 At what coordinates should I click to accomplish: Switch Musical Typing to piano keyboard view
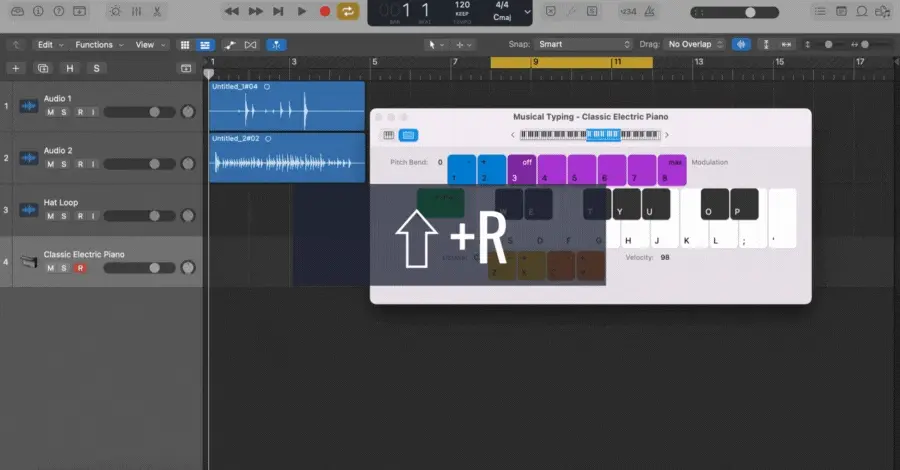[x=389, y=135]
